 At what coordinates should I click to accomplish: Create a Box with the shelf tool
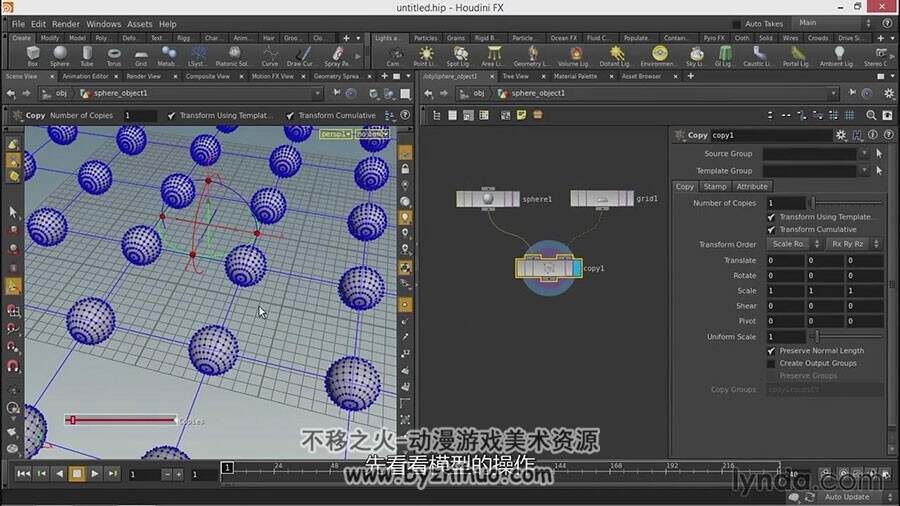coord(33,56)
